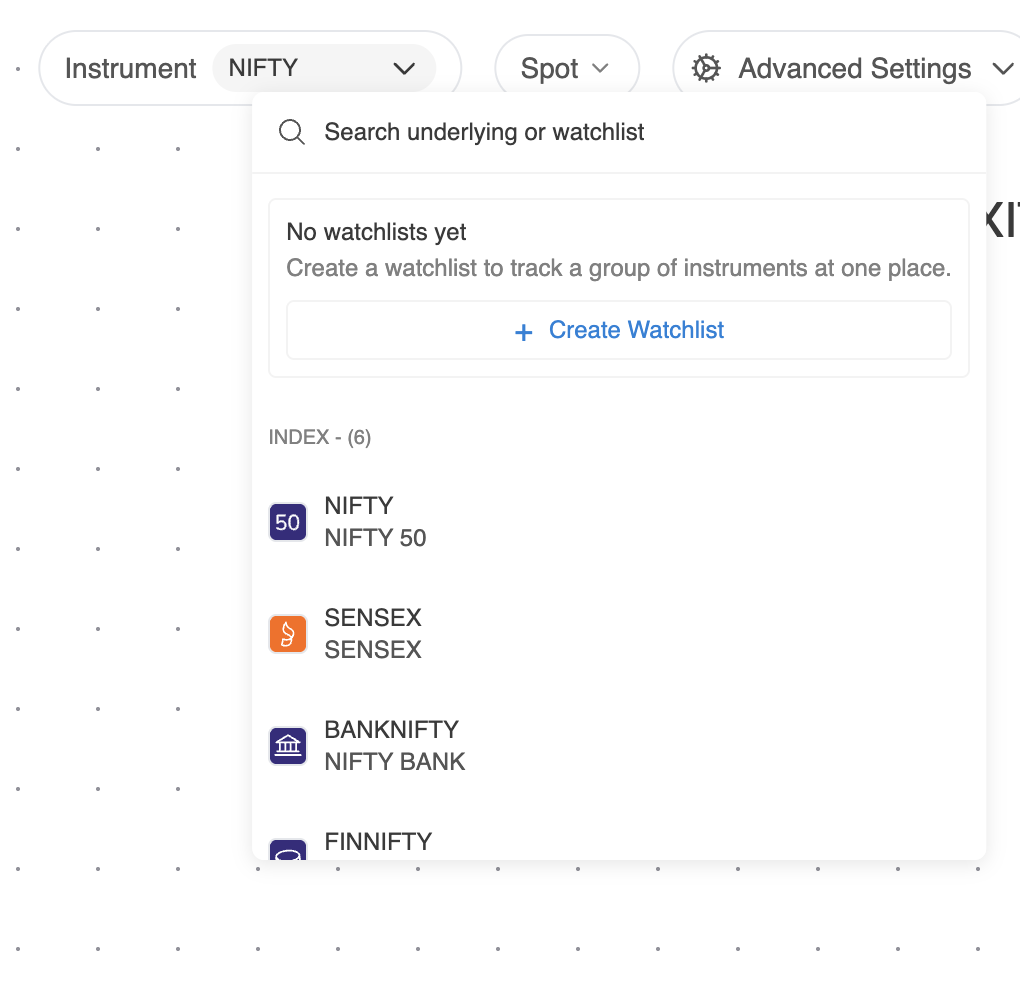Click the 'NIFTY 50' subtitle text

375,538
